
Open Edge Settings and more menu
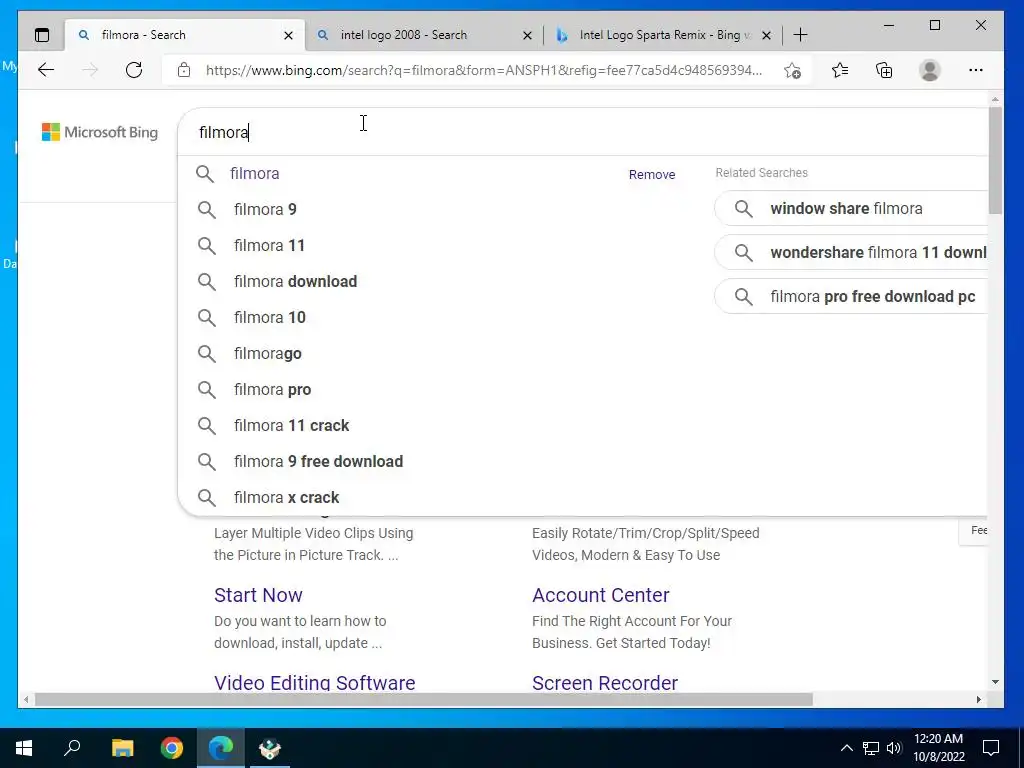976,70
